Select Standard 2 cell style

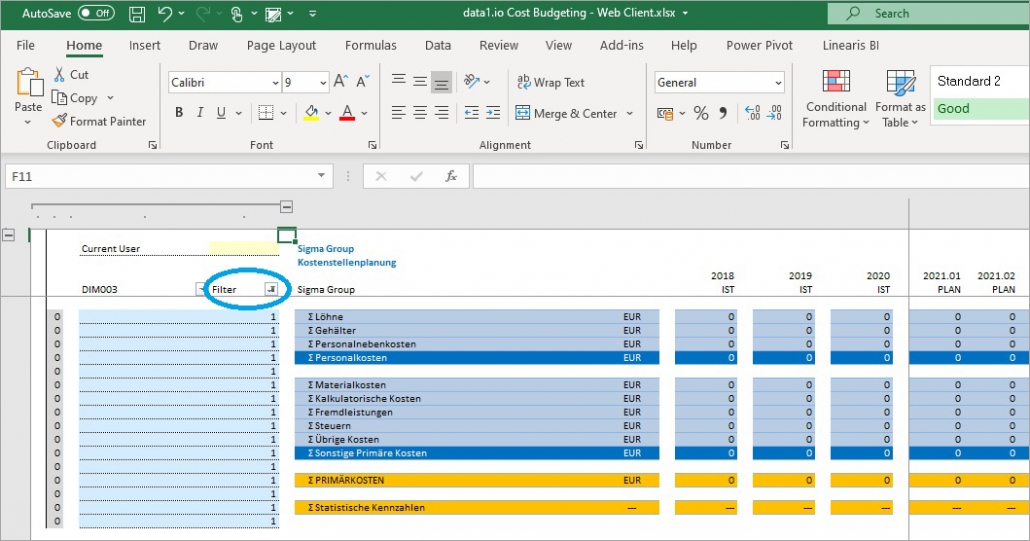pyautogui.click(x=981, y=81)
